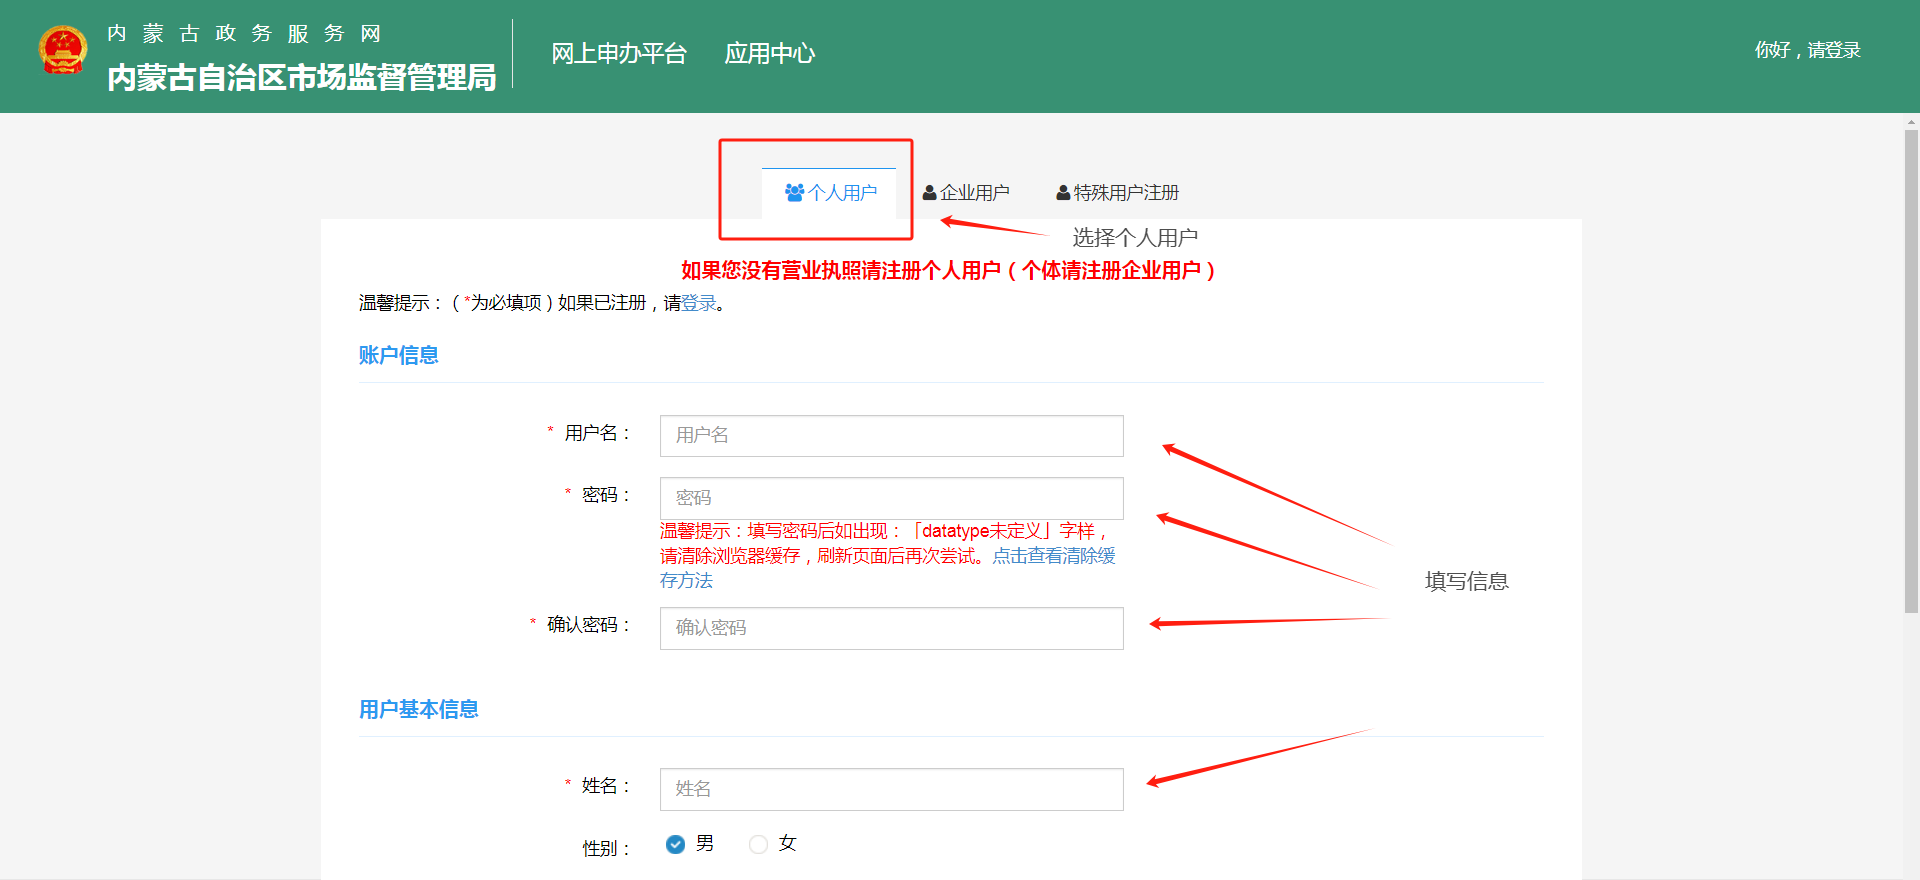Screen dimensions: 1920x880
Task: Click the person icon beside 企业用户
Action: point(929,192)
